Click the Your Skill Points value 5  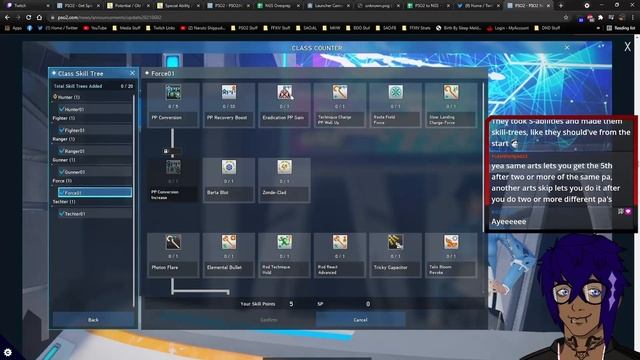pos(291,304)
